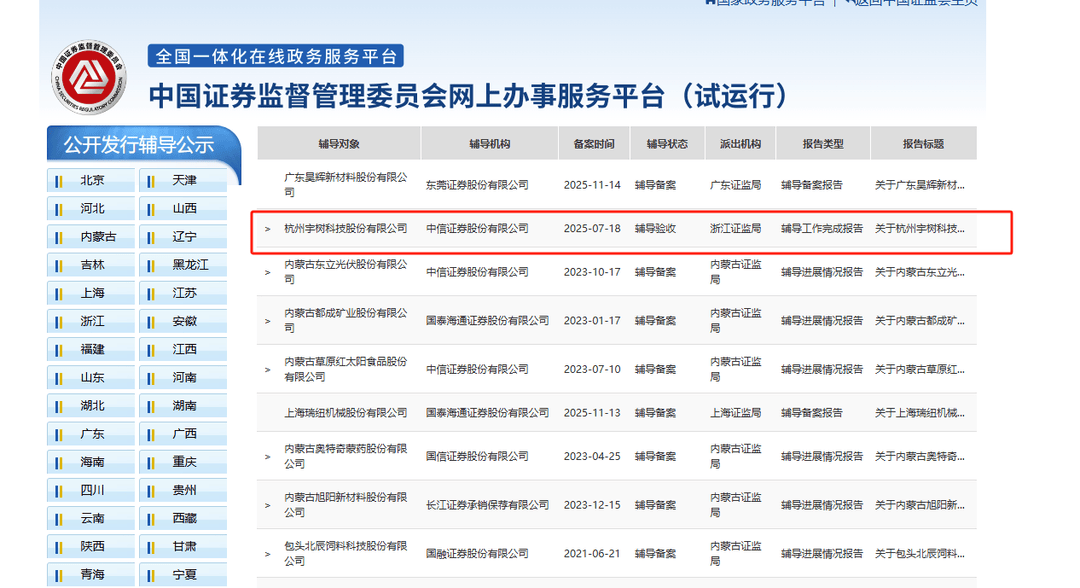
Task: Click the 辅导机构 column header
Action: [x=490, y=144]
